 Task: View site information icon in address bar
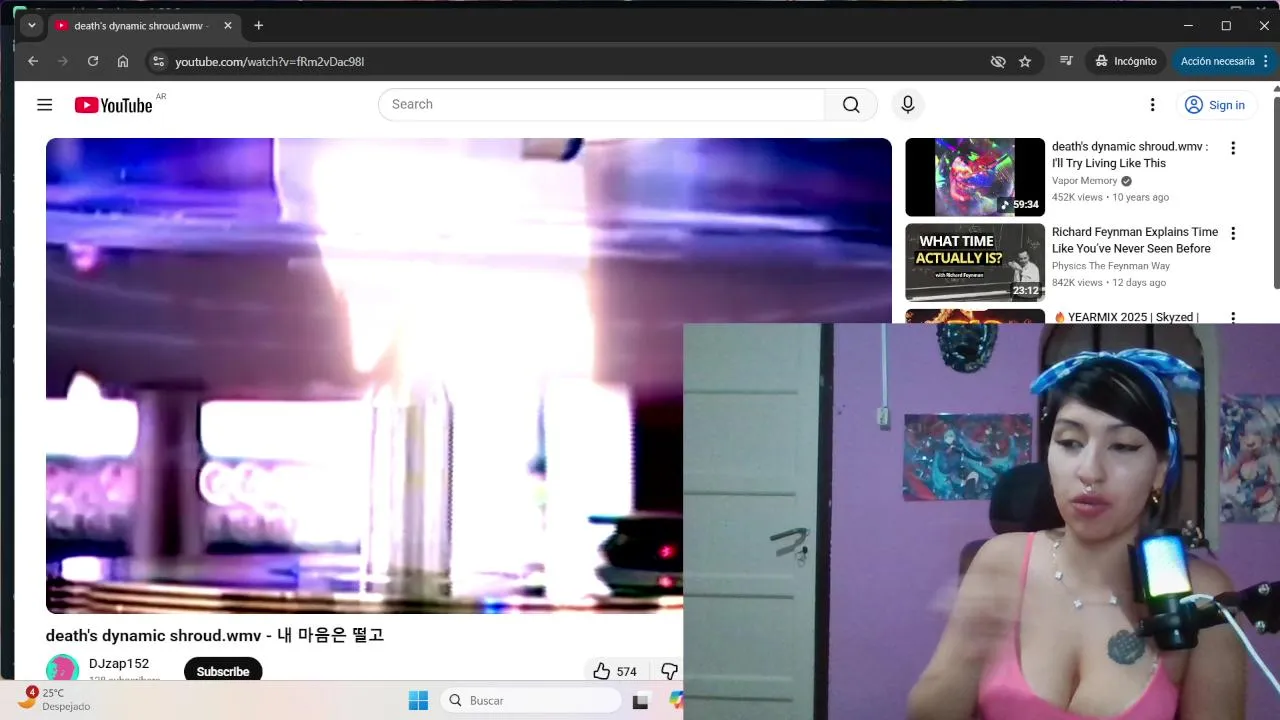point(157,61)
